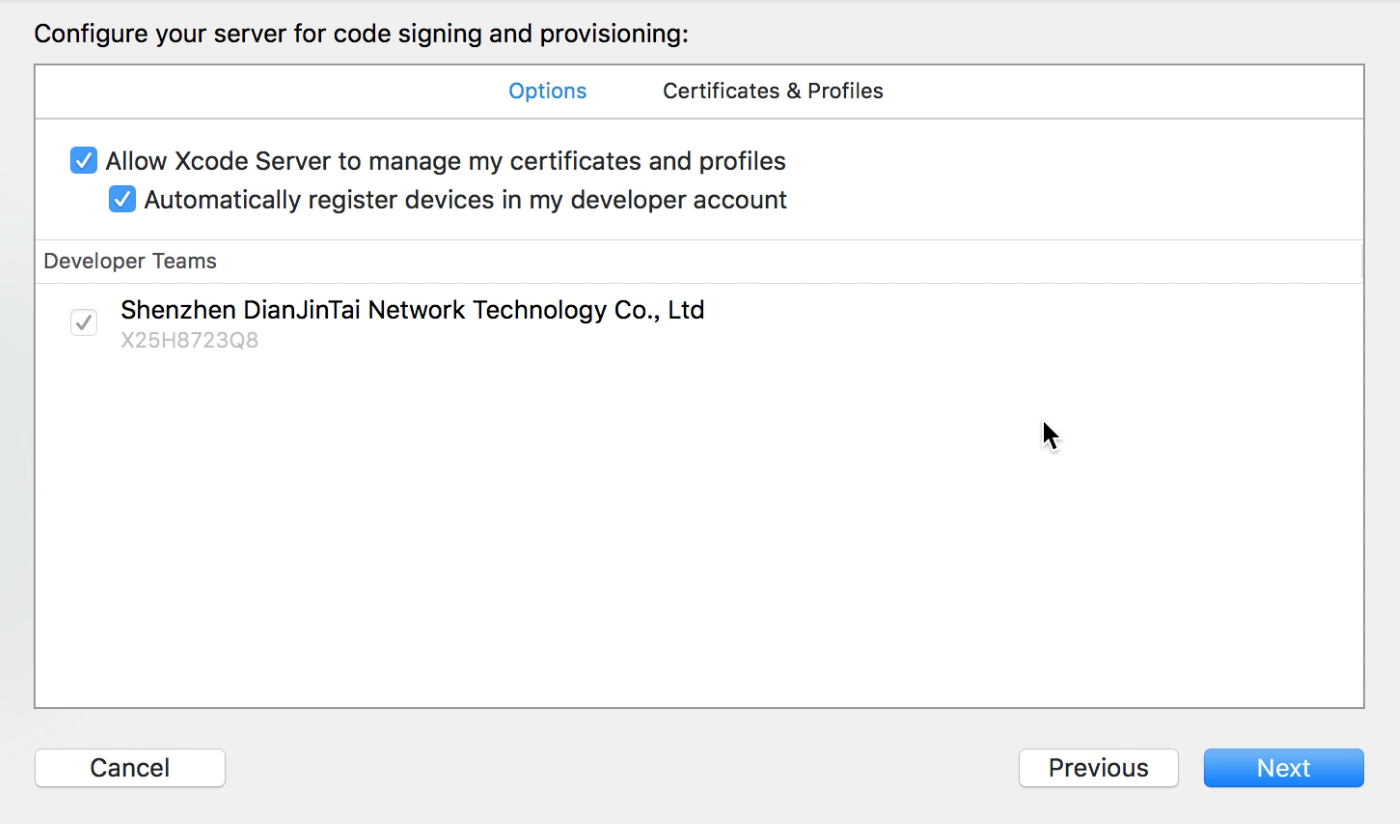The image size is (1400, 824).
Task: Click blank space right of 'Automatically register devices'
Action: pyautogui.click(x=1050, y=200)
